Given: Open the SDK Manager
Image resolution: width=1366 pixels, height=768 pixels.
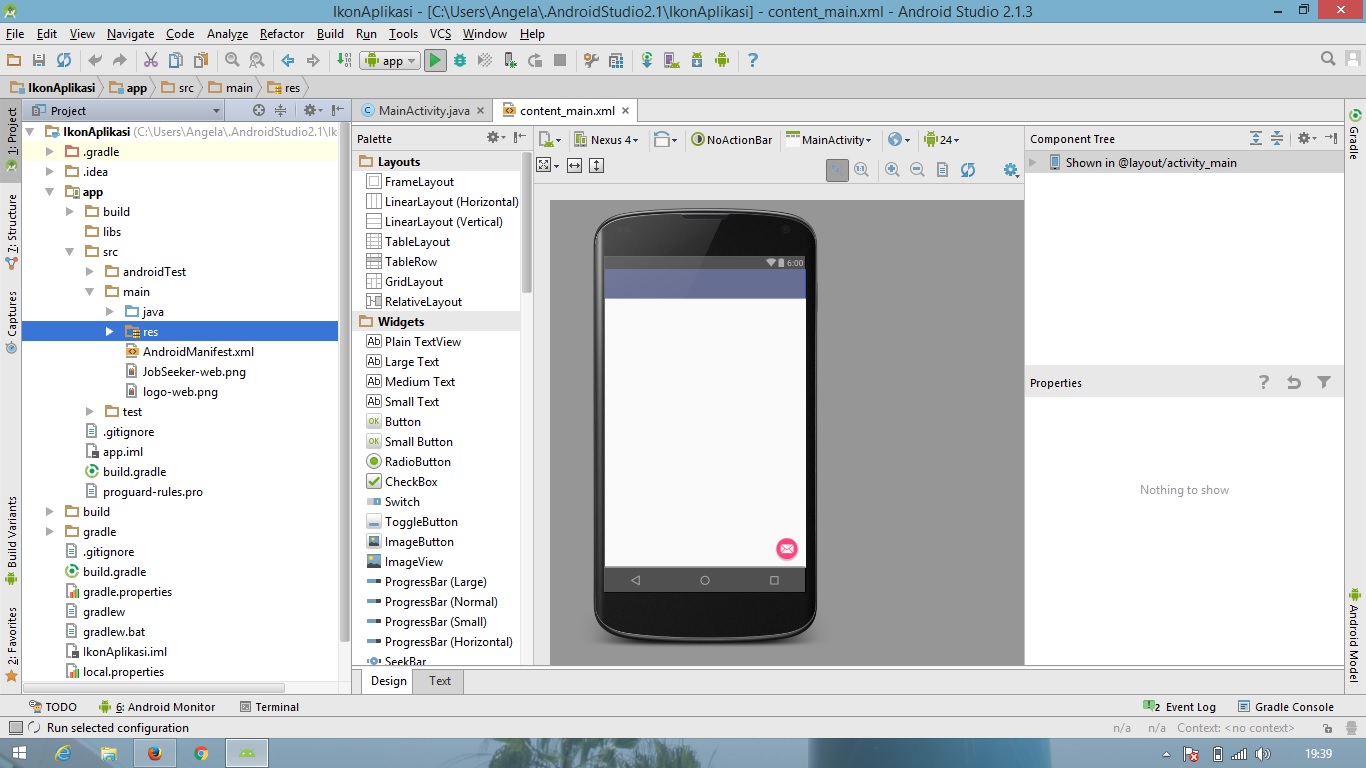Looking at the screenshot, I should tap(697, 60).
